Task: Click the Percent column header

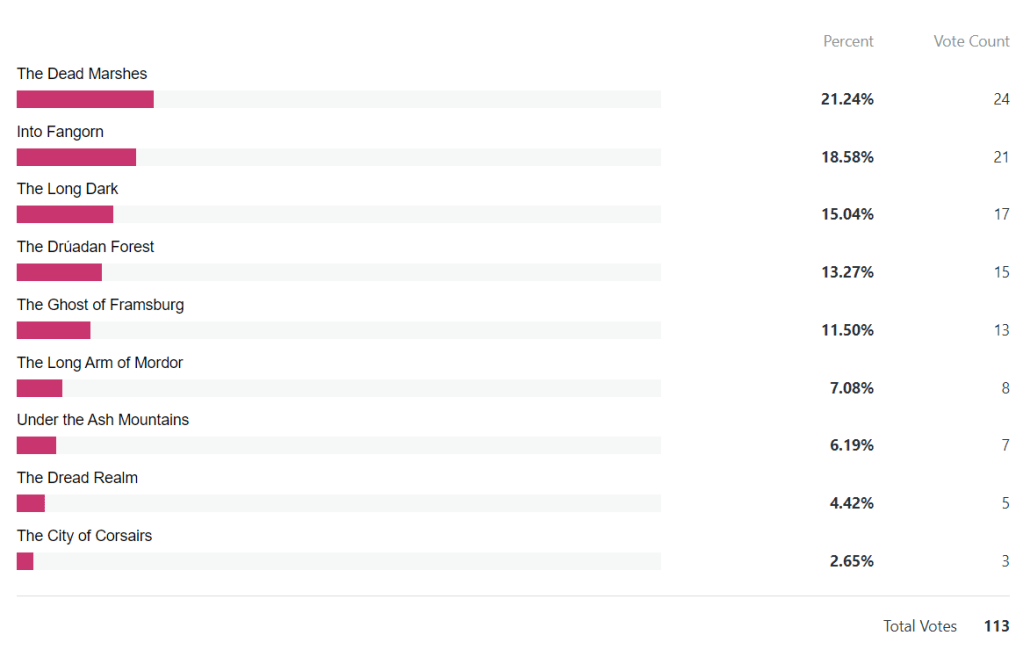Action: tap(848, 42)
